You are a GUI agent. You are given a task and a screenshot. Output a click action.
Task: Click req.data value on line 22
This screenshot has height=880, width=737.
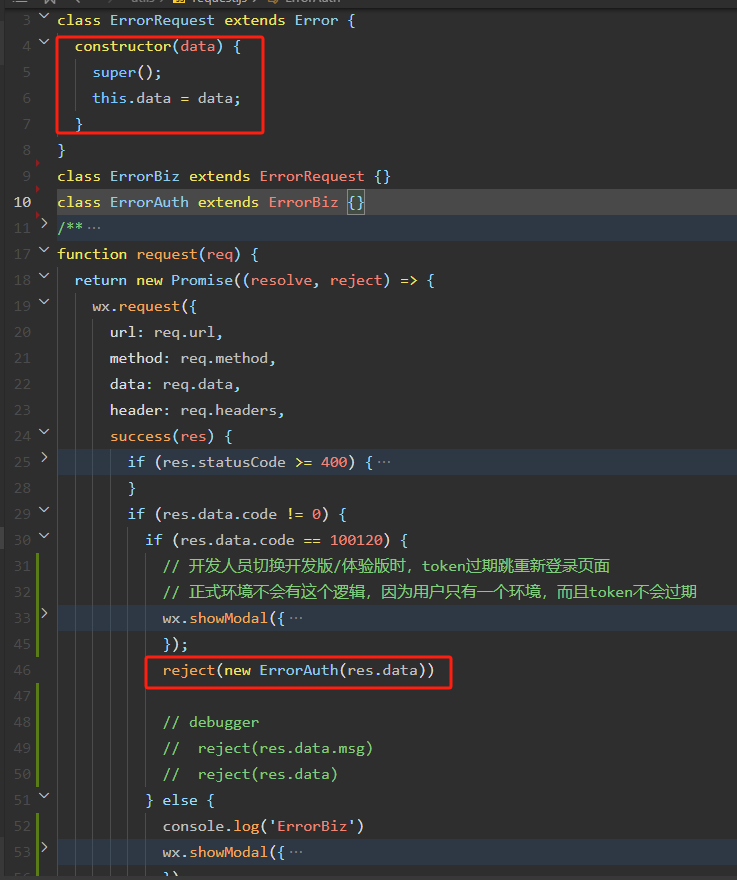(x=197, y=384)
